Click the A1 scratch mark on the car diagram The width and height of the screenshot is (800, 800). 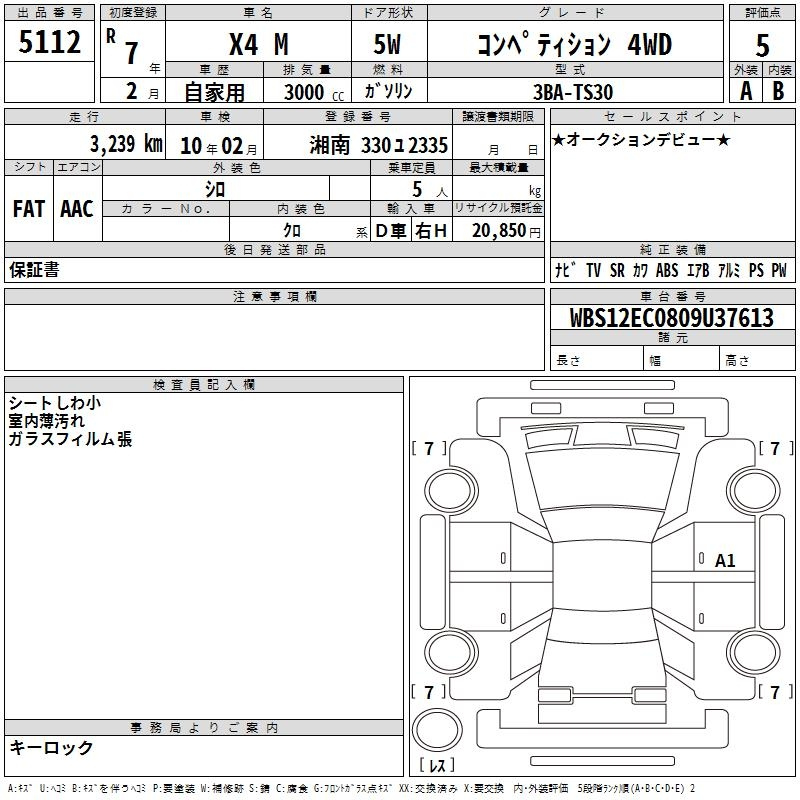click(724, 561)
